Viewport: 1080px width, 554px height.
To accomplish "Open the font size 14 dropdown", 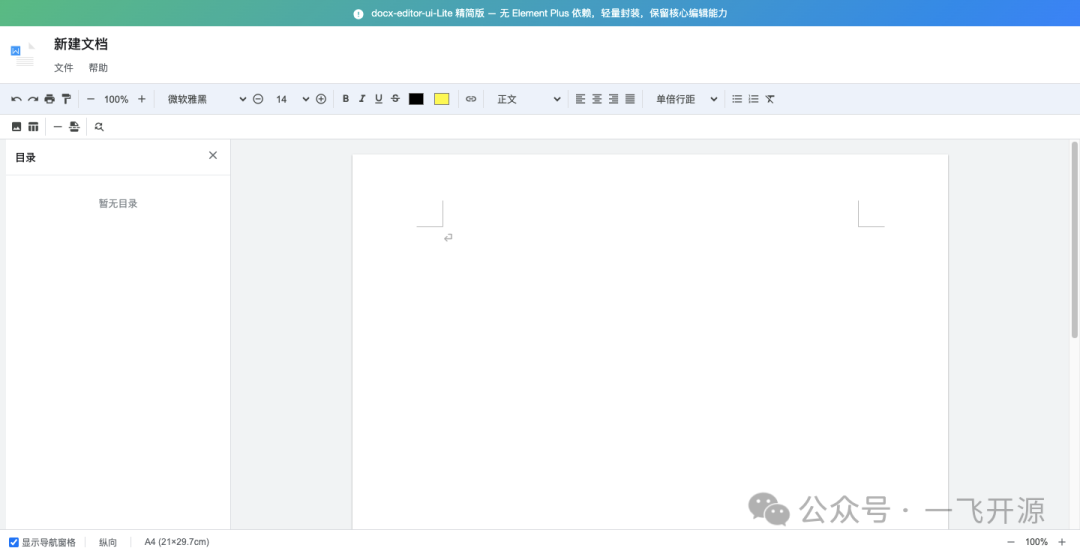I will 292,99.
